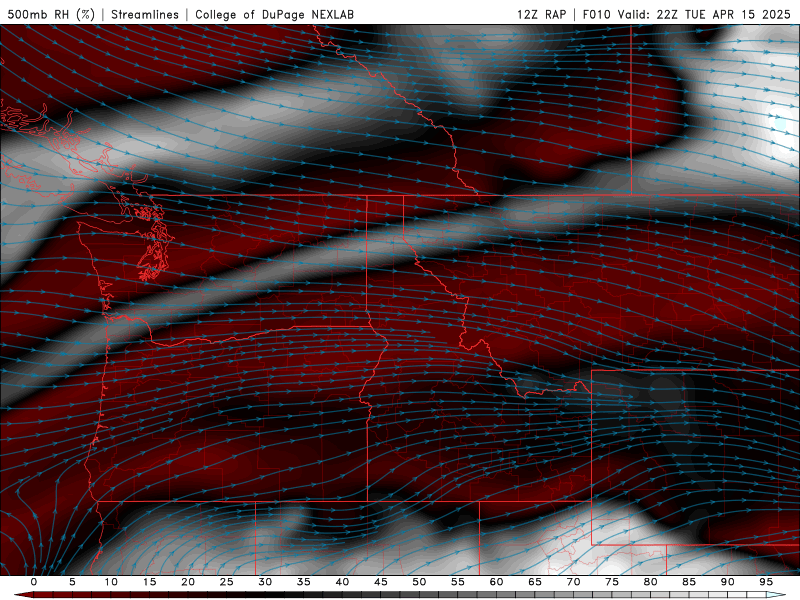Viewport: 800px width, 600px height.
Task: Click the colorbar label '15'
Action: (149, 582)
